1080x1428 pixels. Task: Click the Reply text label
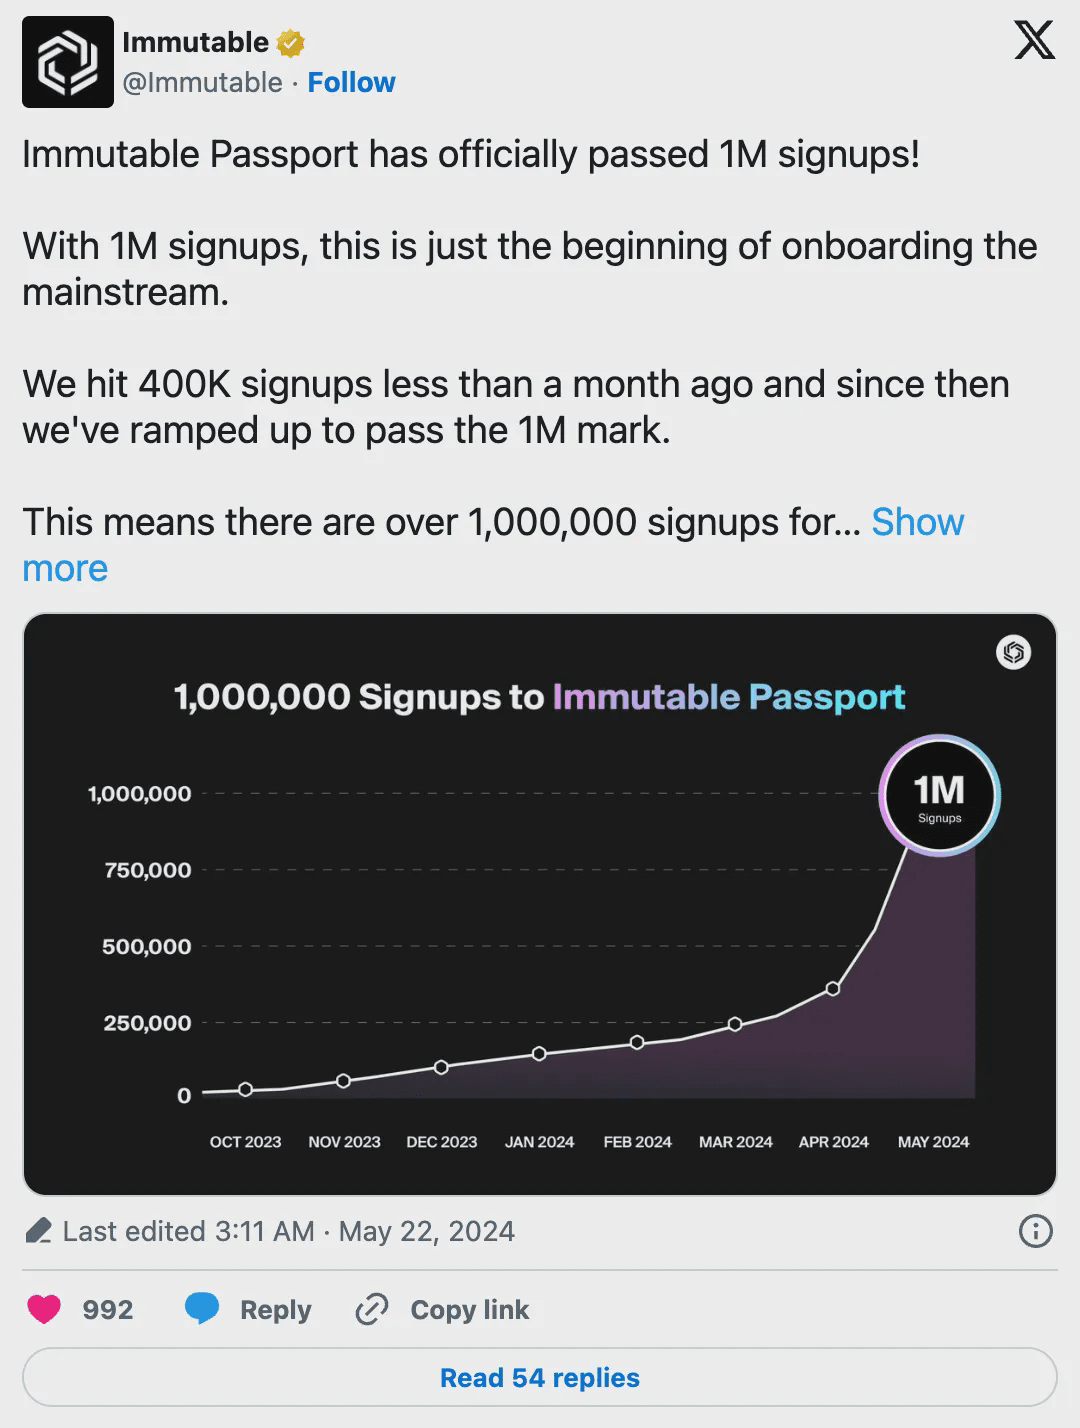(275, 1309)
